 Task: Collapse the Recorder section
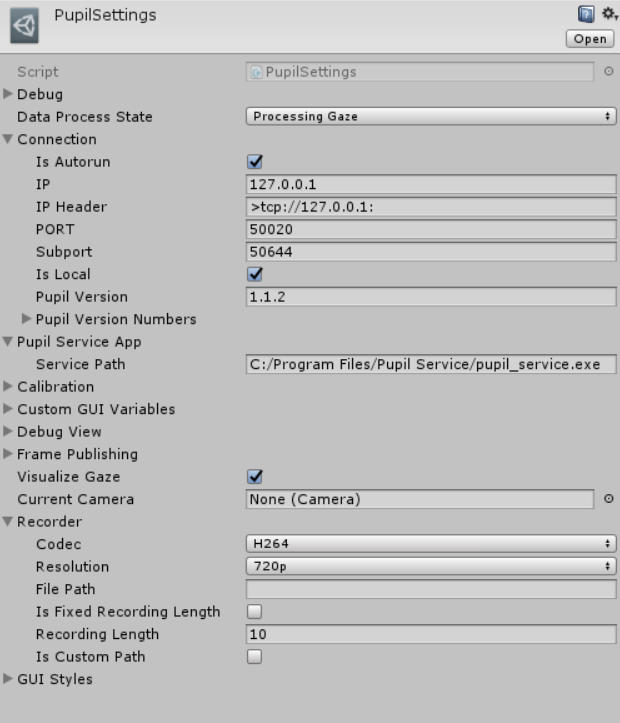point(7,521)
